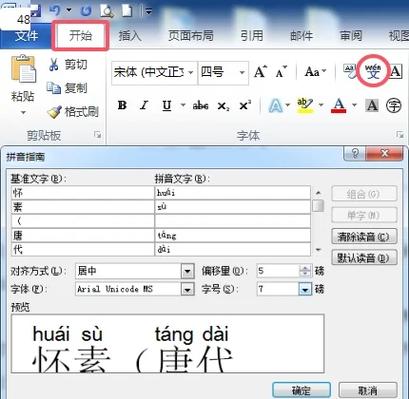
Task: Click offset (偏移量) spinner arrows
Action: click(305, 271)
